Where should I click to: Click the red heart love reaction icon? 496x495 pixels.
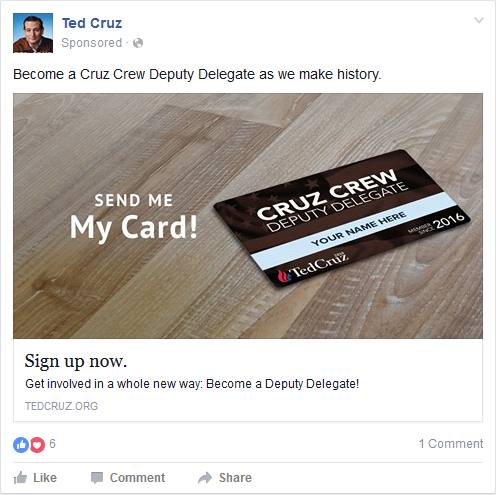(37, 445)
